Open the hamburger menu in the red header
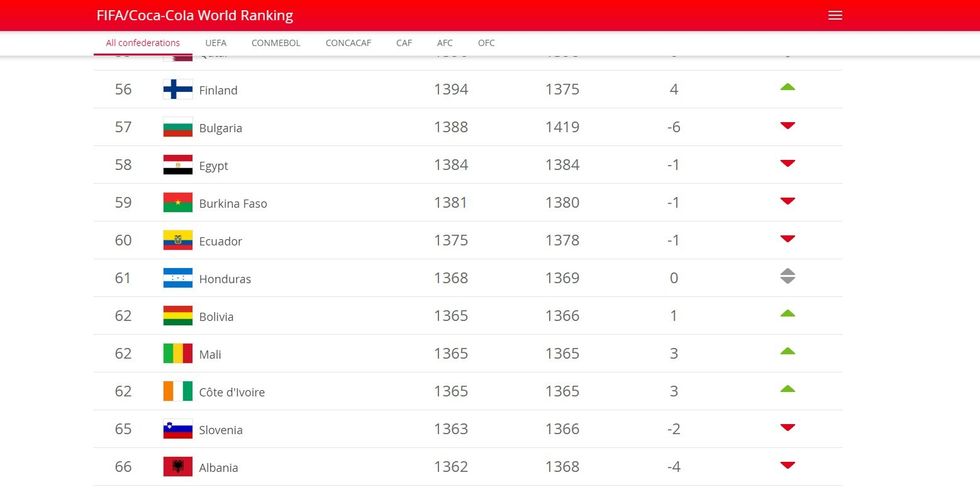This screenshot has width=980, height=489. point(835,16)
